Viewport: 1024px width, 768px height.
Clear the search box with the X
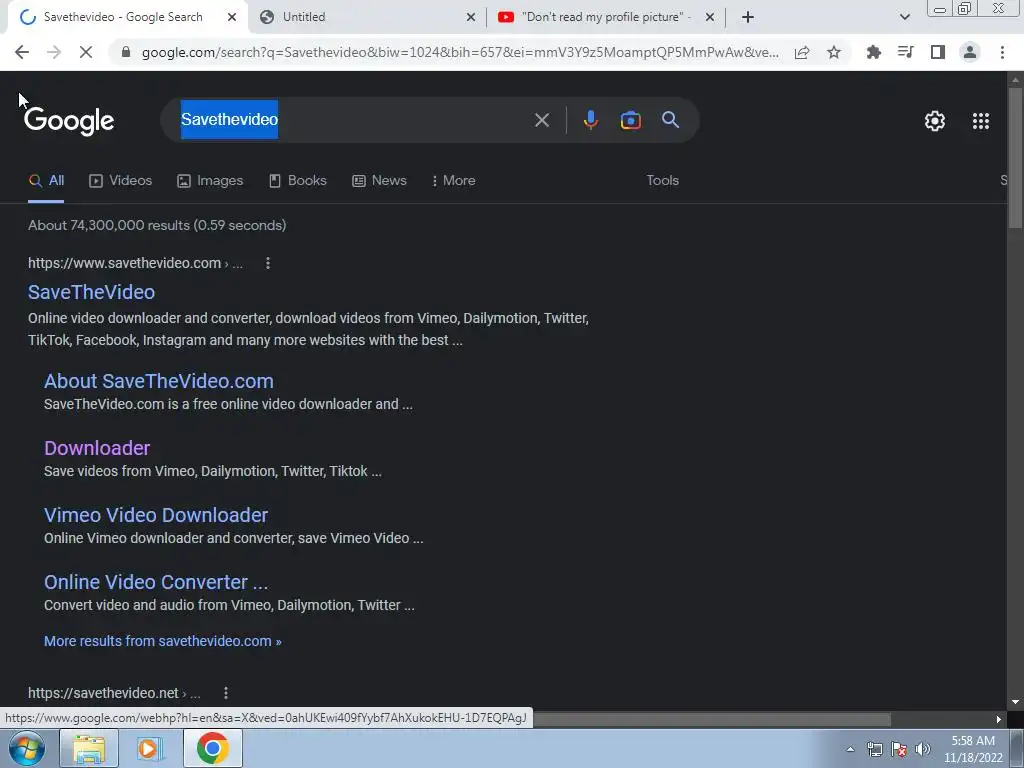pos(541,120)
